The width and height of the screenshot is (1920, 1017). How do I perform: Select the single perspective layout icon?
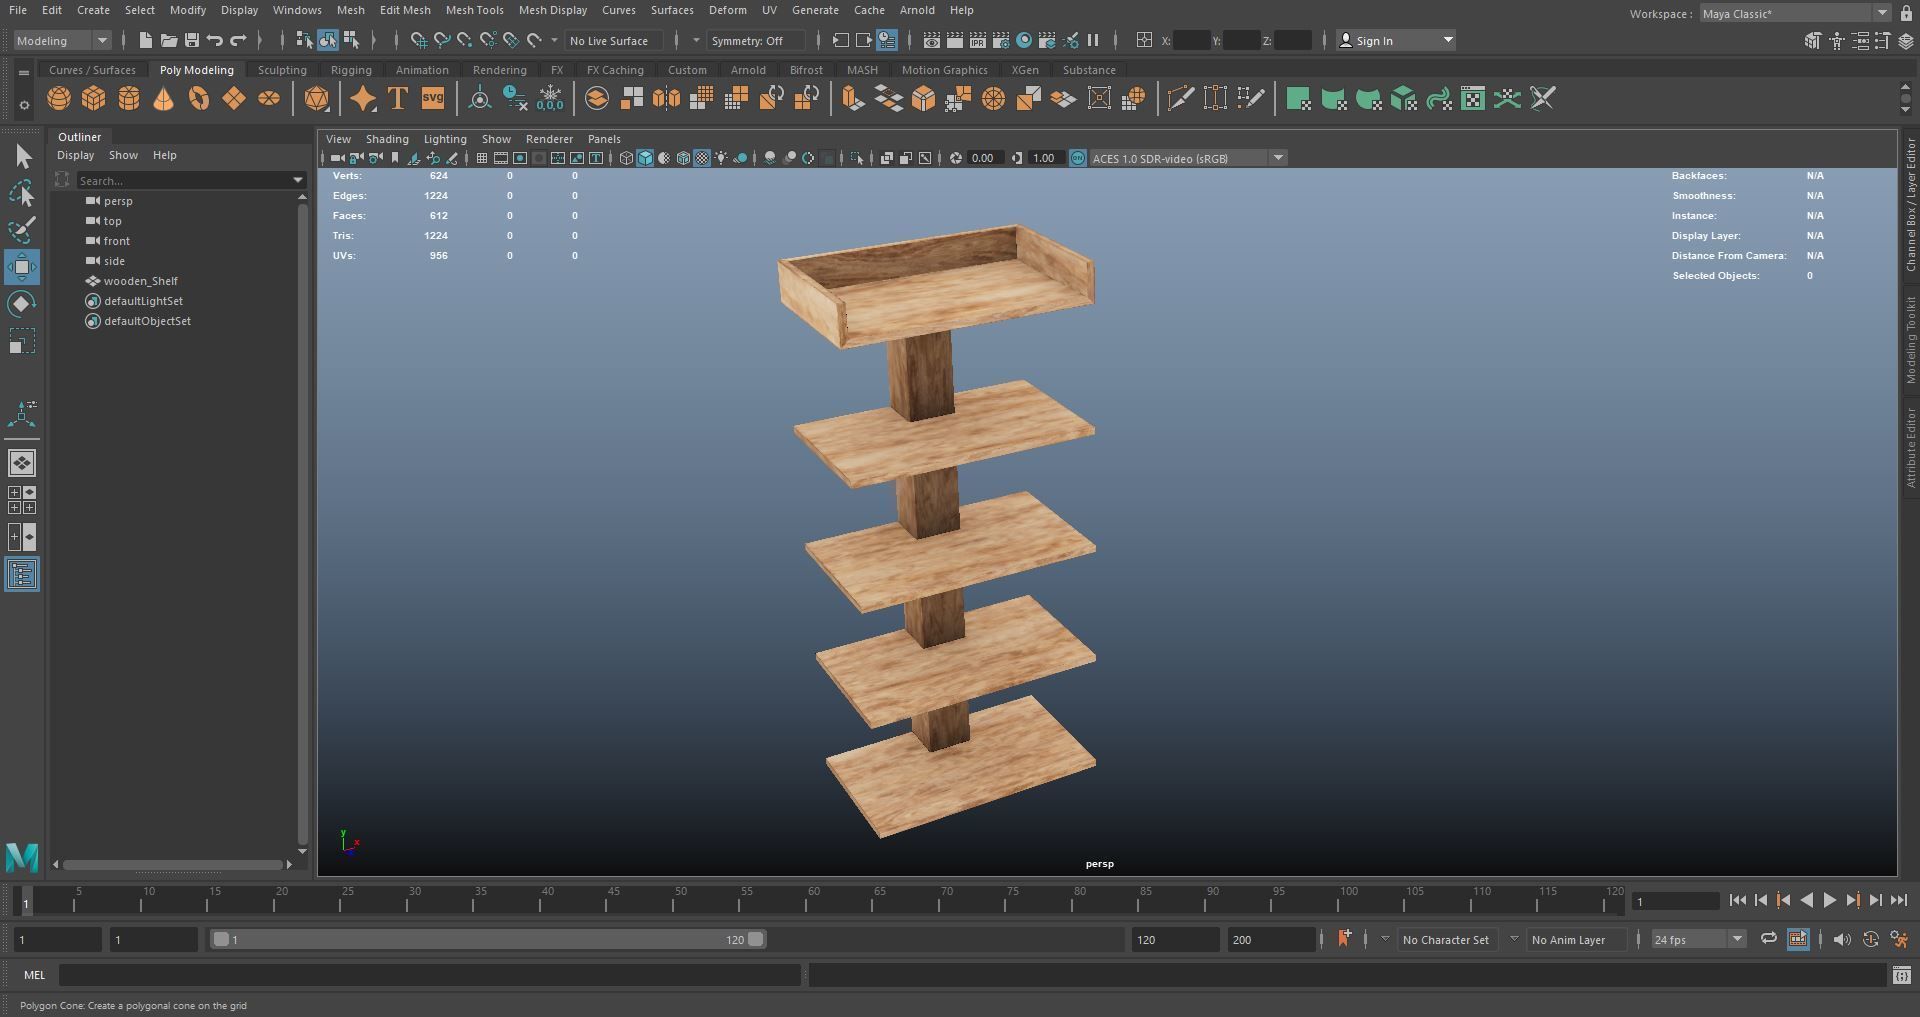point(22,463)
